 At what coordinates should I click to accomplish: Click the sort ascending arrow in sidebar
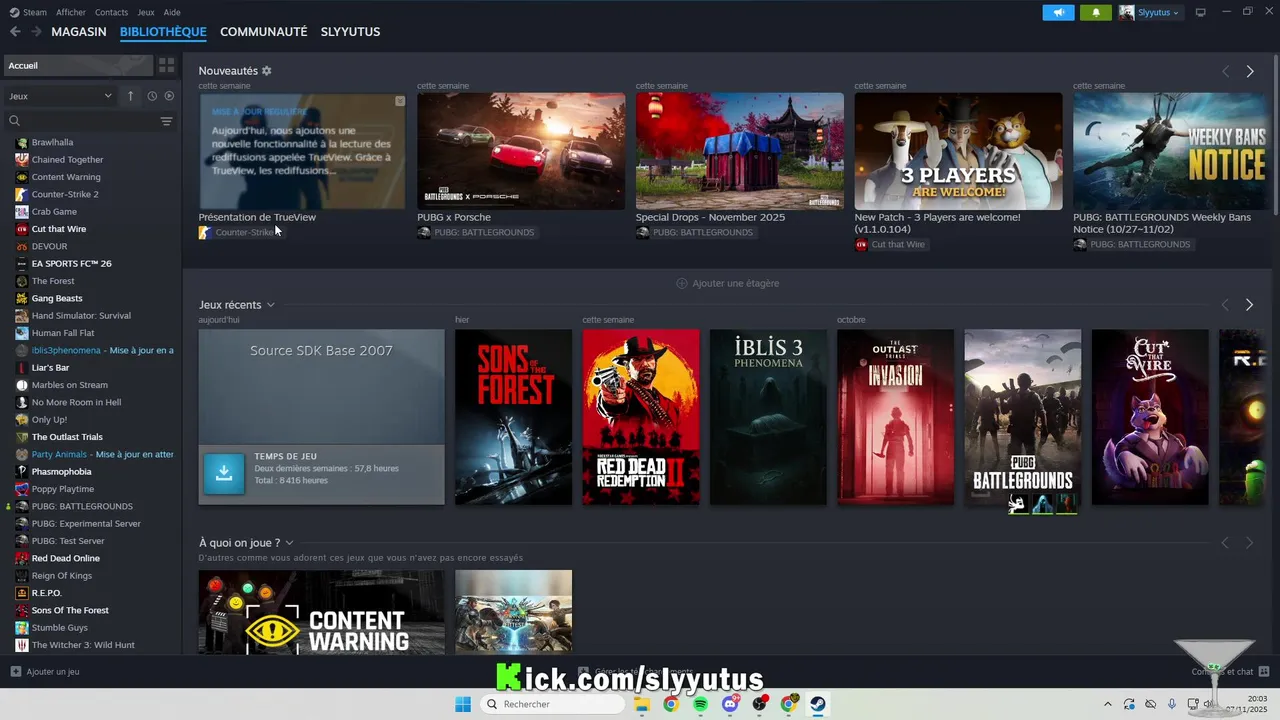pos(130,96)
